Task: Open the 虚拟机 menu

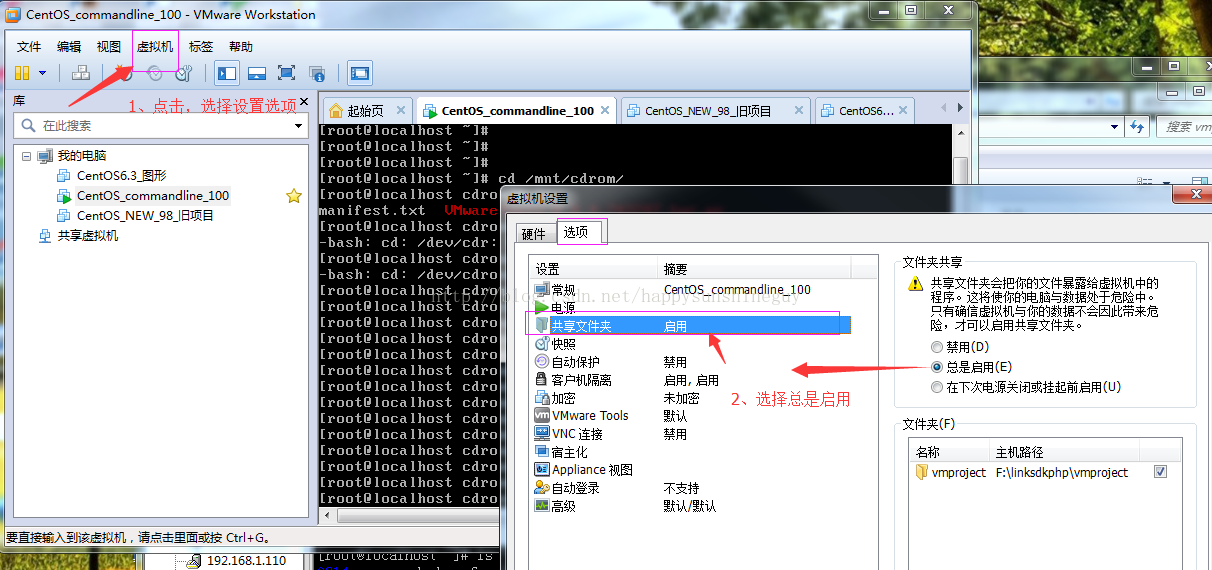Action: point(155,47)
